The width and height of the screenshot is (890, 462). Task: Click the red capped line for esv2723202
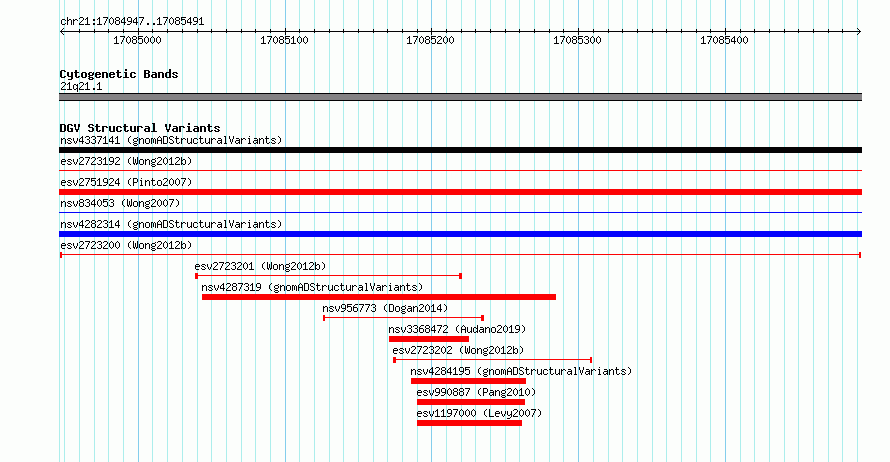point(493,360)
